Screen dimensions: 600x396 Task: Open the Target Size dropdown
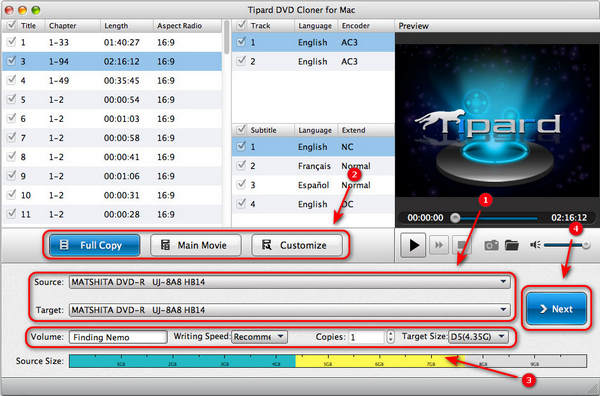[x=478, y=337]
